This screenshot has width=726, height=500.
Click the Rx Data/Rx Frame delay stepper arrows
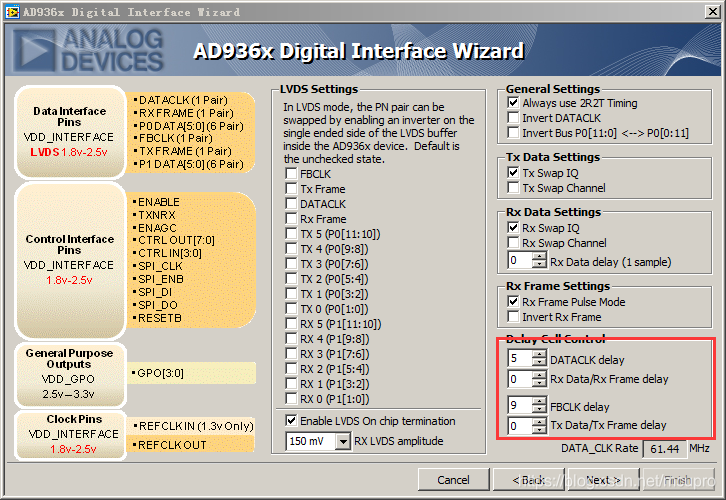[x=539, y=380]
